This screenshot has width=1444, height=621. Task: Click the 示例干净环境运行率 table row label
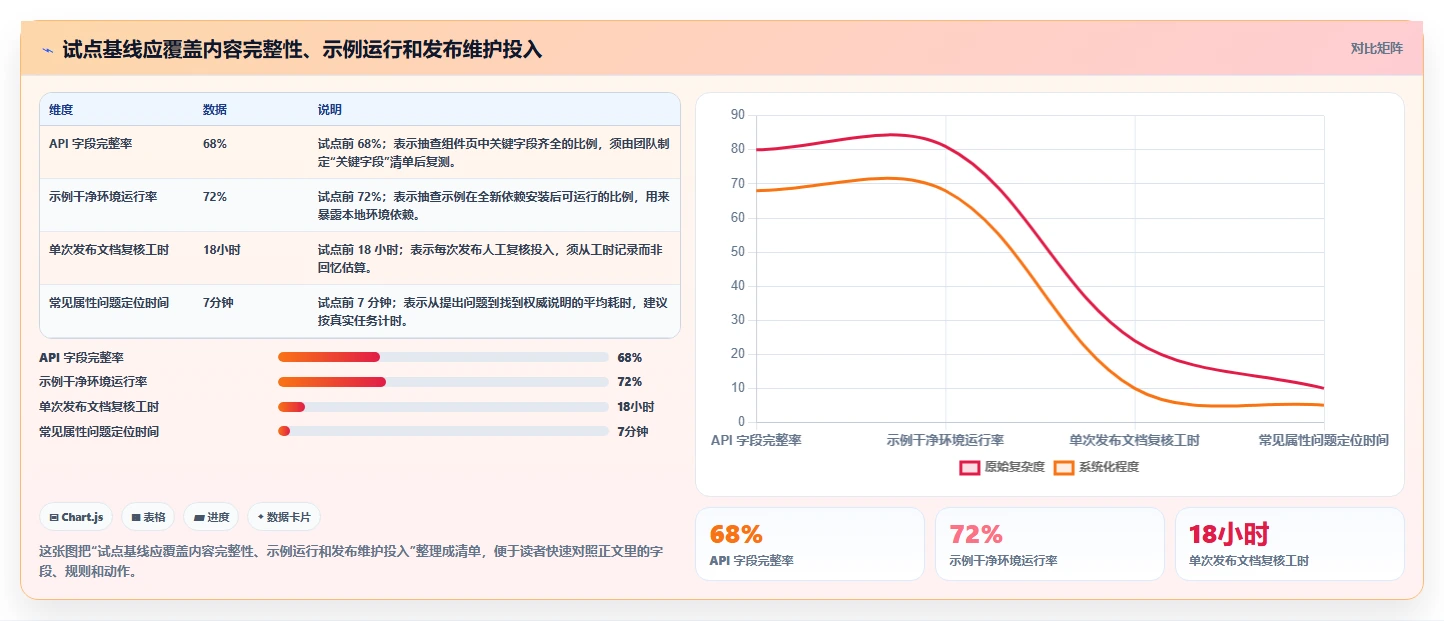[x=103, y=197]
